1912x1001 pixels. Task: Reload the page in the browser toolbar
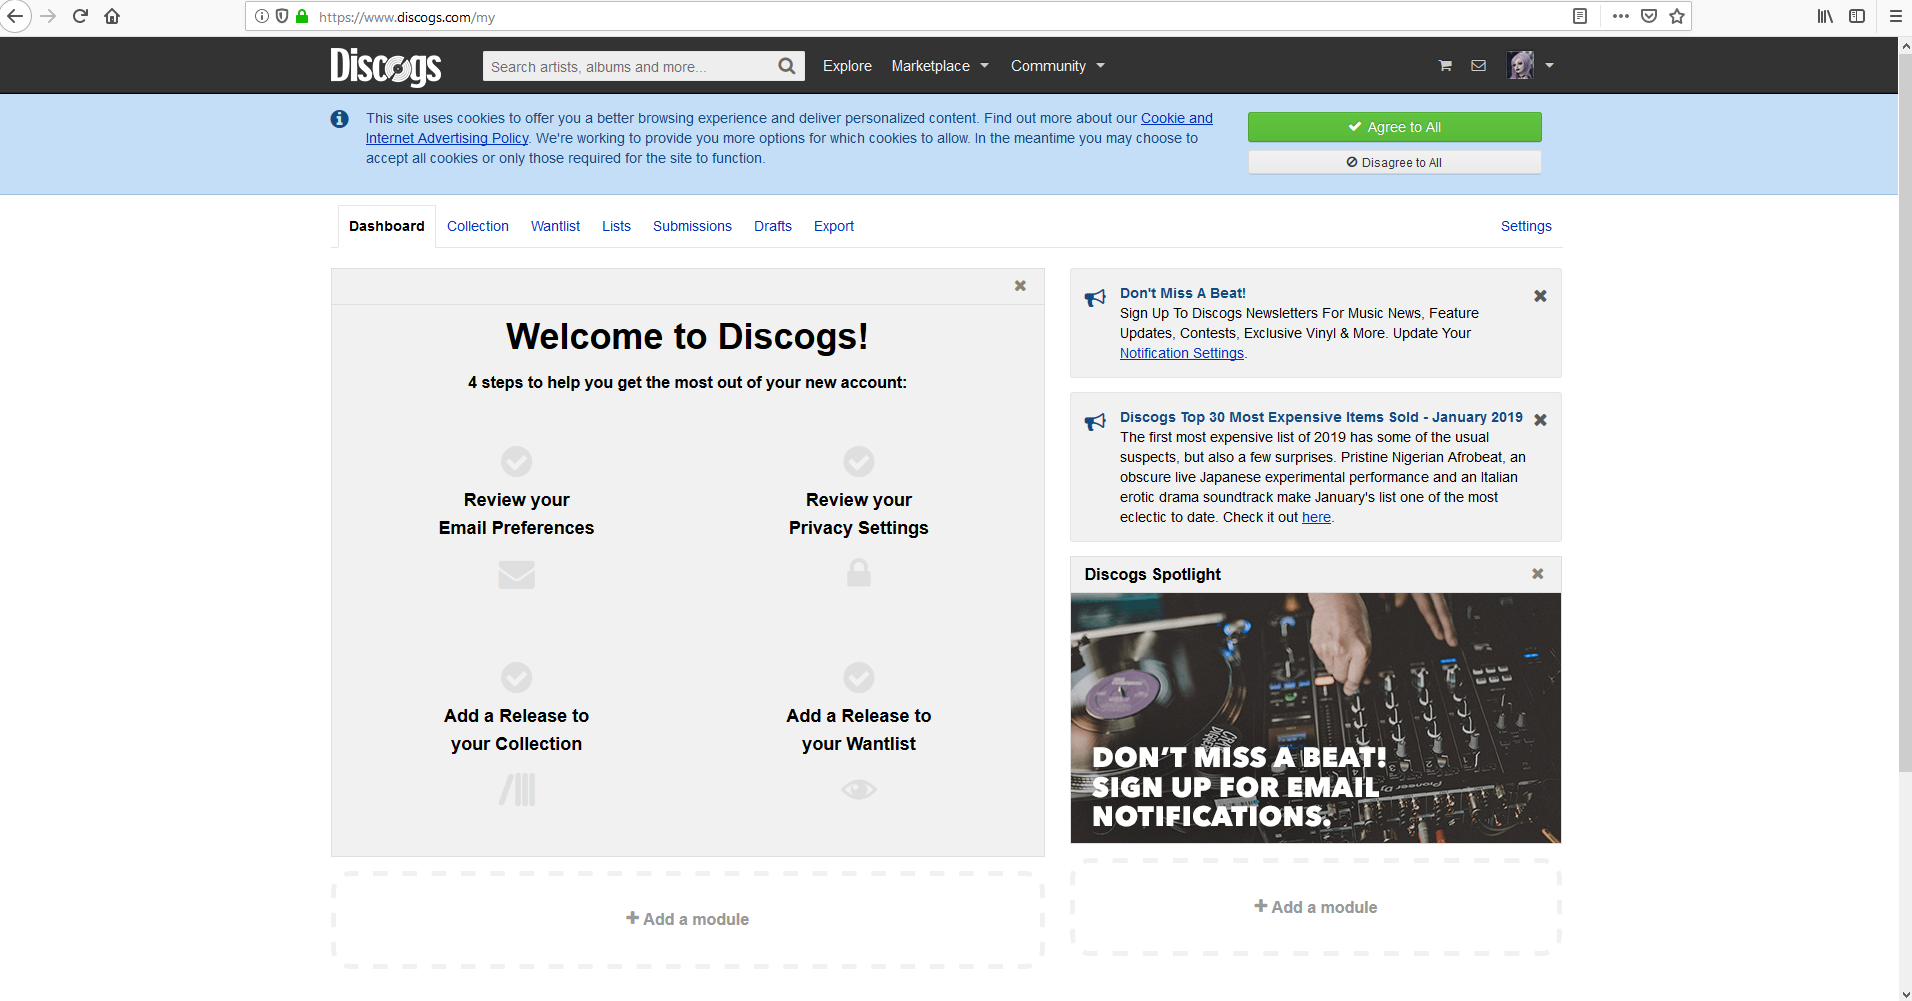[81, 16]
